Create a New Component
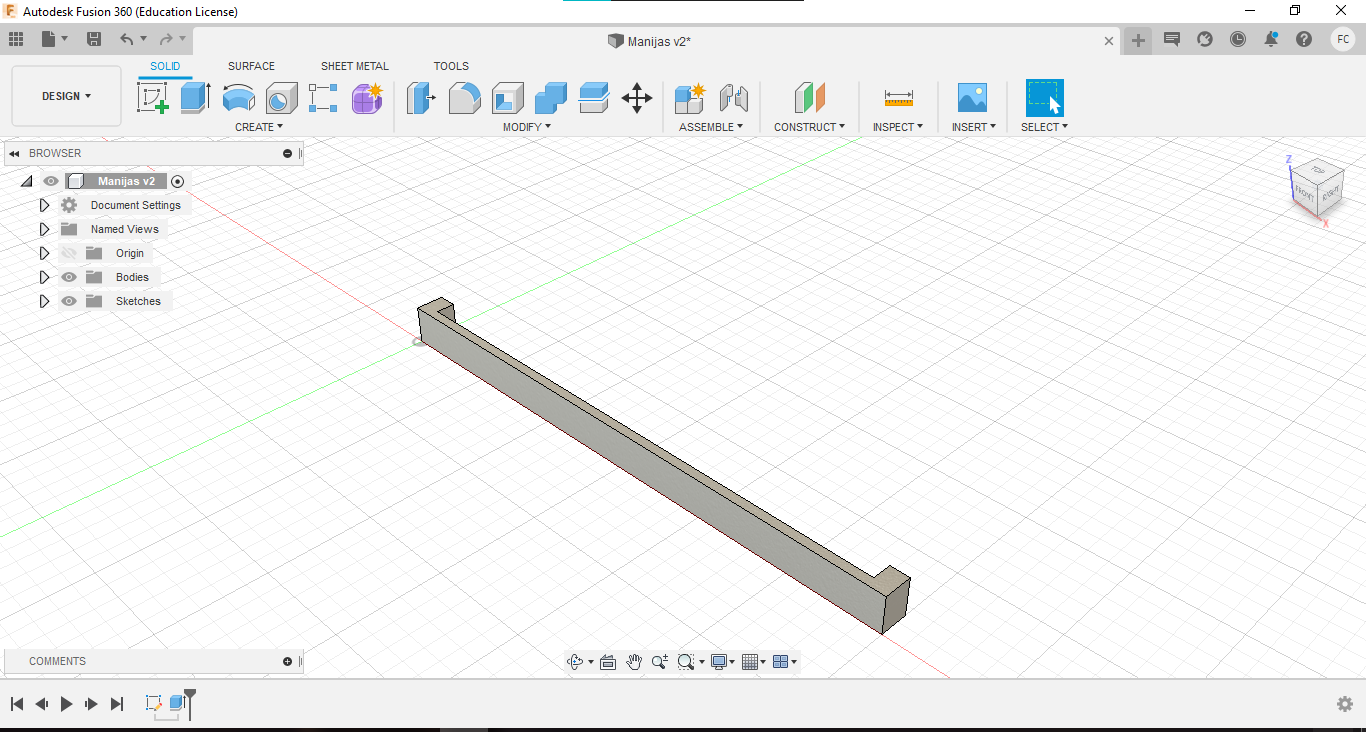Viewport: 1366px width, 732px height. point(690,98)
